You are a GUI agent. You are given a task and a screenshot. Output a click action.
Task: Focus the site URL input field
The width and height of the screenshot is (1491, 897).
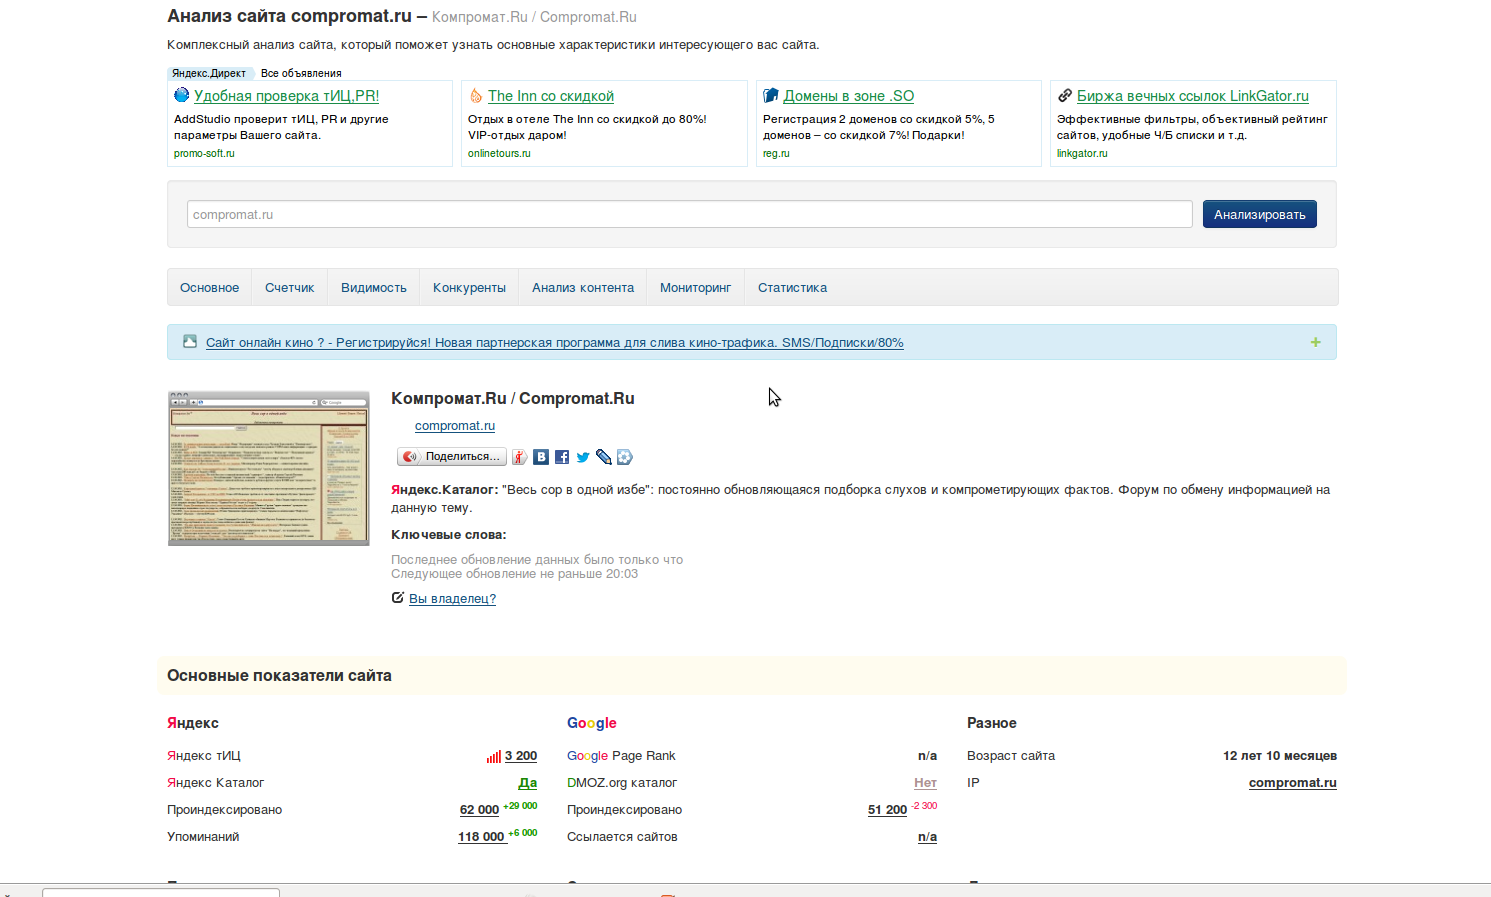(690, 214)
